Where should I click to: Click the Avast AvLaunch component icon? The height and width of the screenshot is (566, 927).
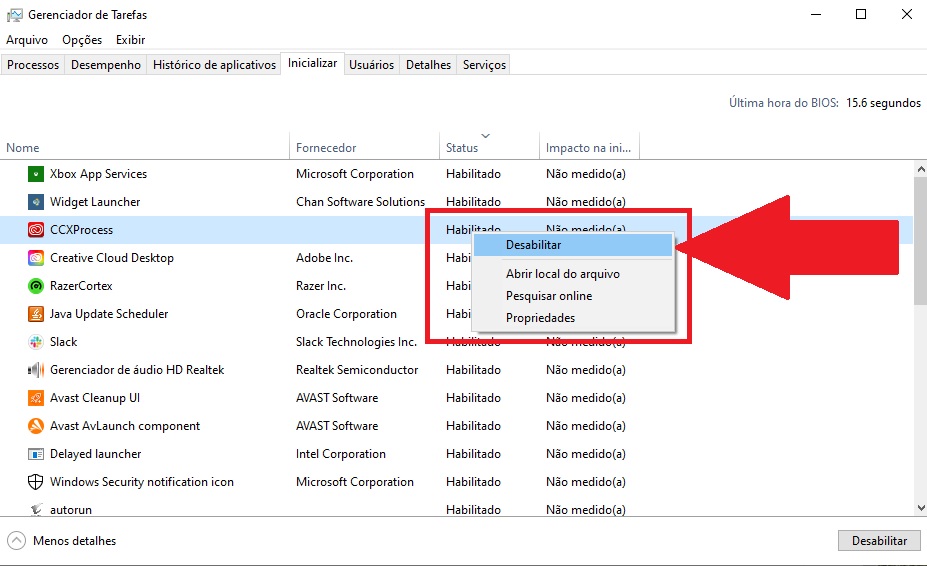pyautogui.click(x=36, y=426)
